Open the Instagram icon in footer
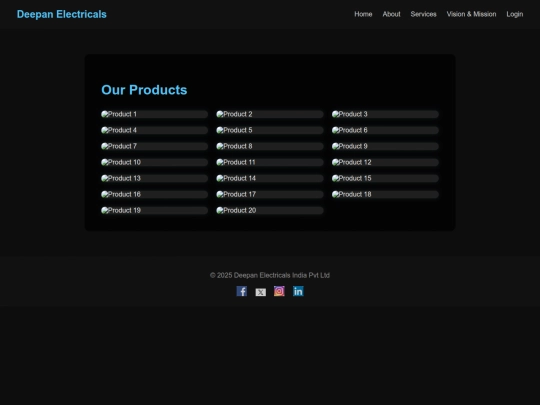The height and width of the screenshot is (405, 540). tap(279, 291)
